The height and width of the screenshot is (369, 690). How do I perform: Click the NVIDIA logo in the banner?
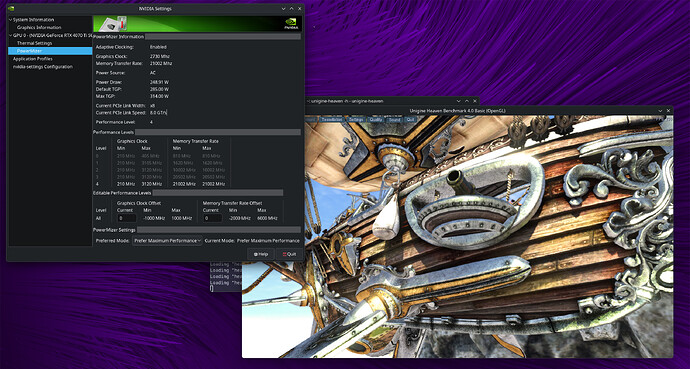[x=291, y=23]
